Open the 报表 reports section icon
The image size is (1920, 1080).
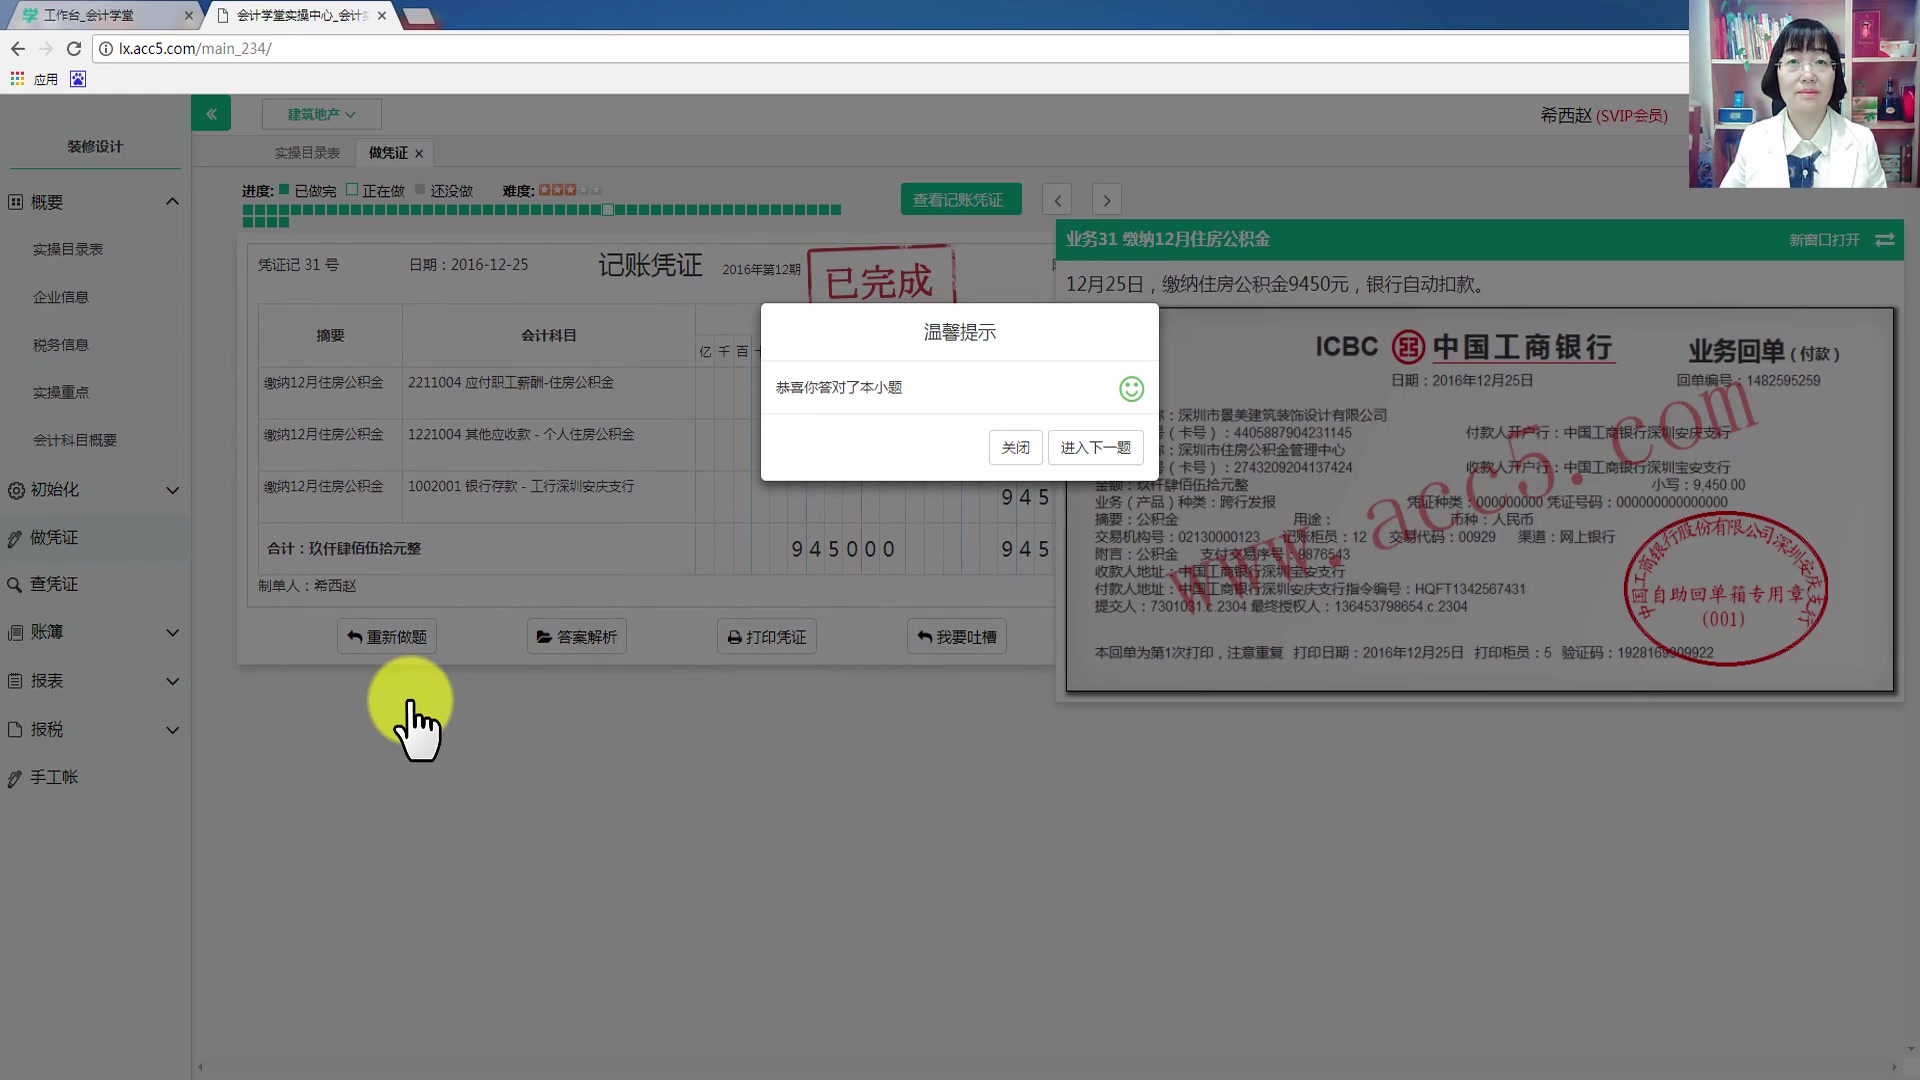(15, 681)
